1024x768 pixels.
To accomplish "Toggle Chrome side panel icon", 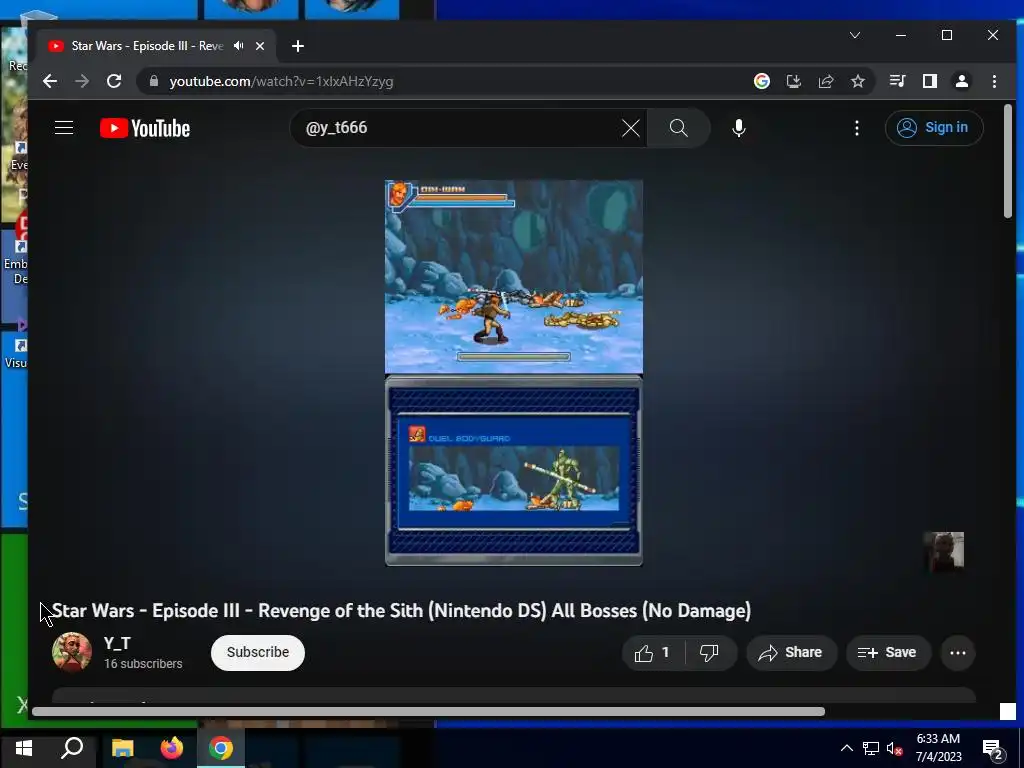I will [929, 81].
